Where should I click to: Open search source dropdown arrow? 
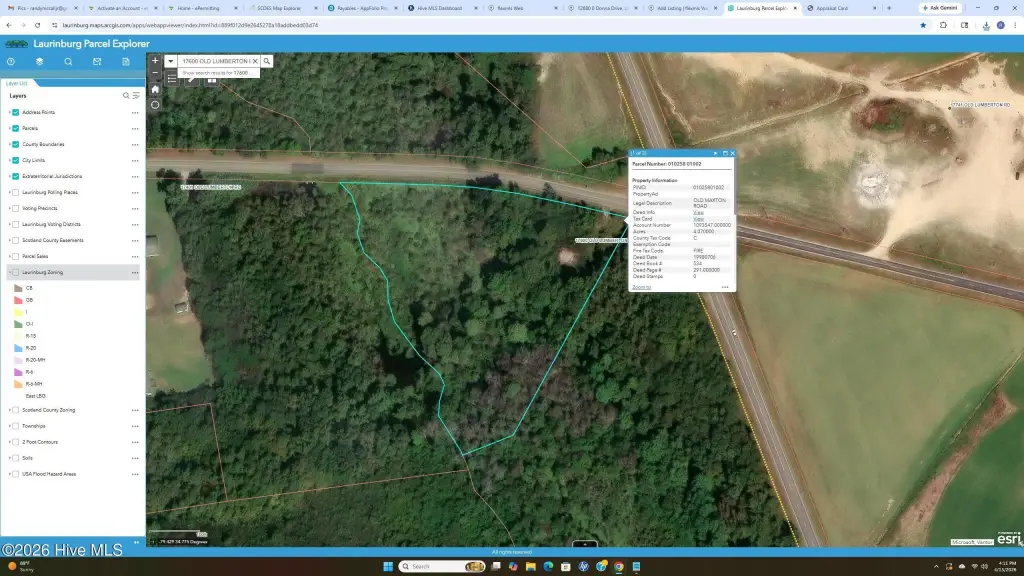tap(171, 61)
